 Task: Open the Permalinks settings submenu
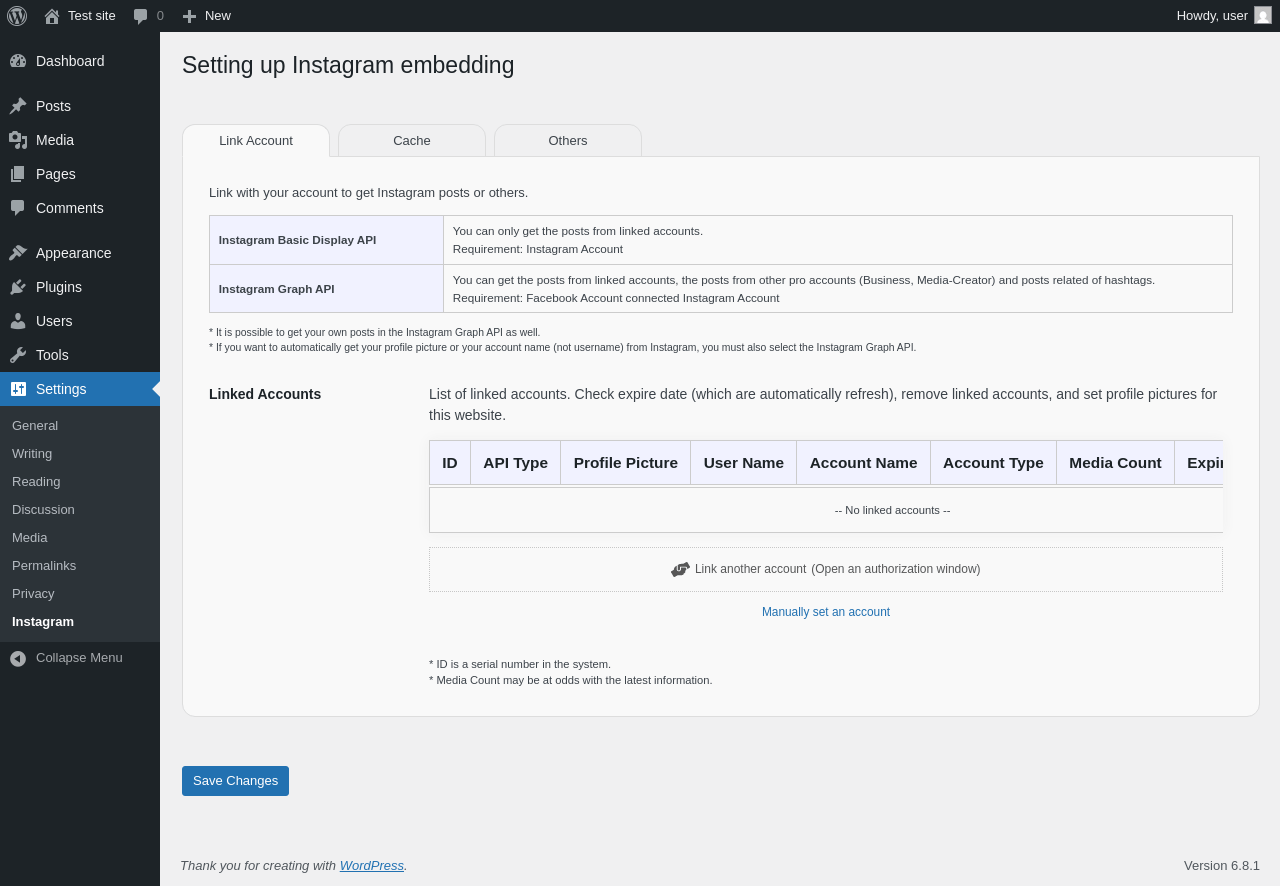pos(44,566)
